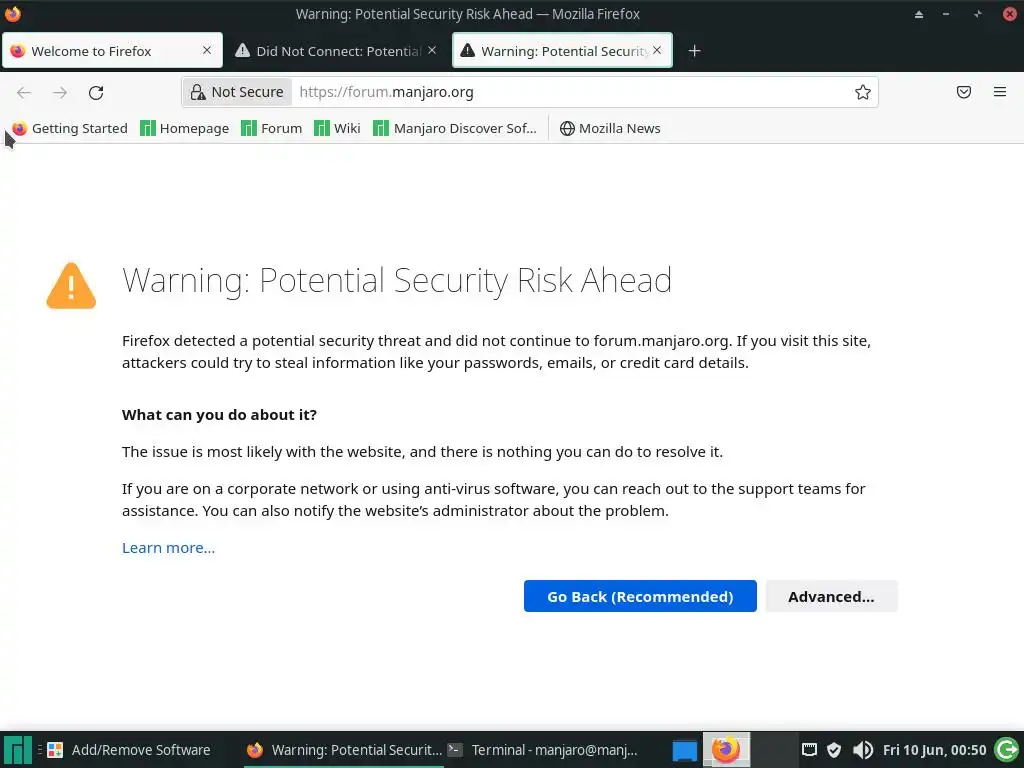1024x768 pixels.
Task: Close the Did Not Connect tab
Action: click(432, 50)
